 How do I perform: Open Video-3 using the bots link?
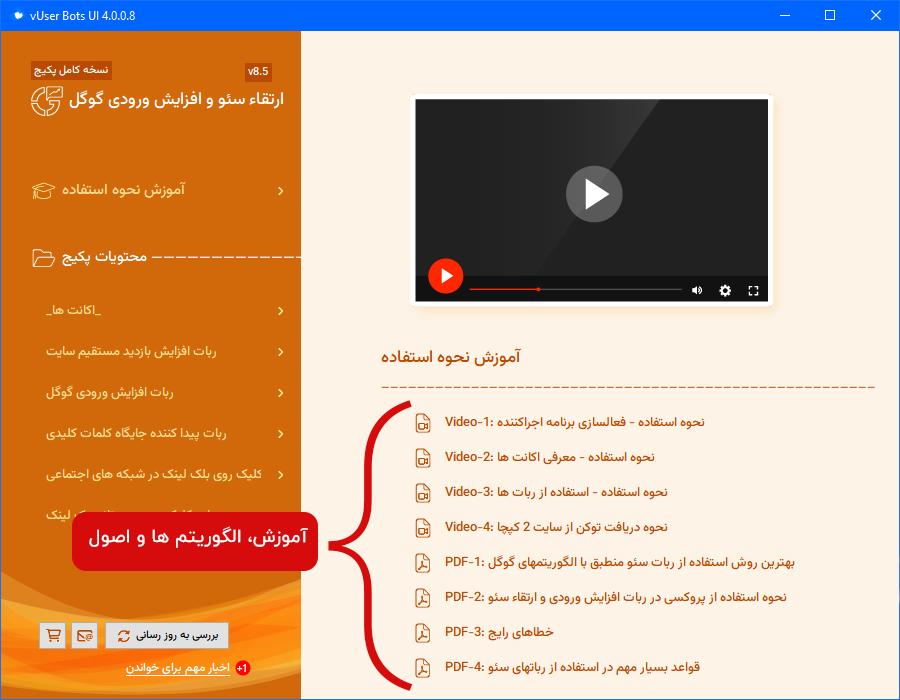556,492
